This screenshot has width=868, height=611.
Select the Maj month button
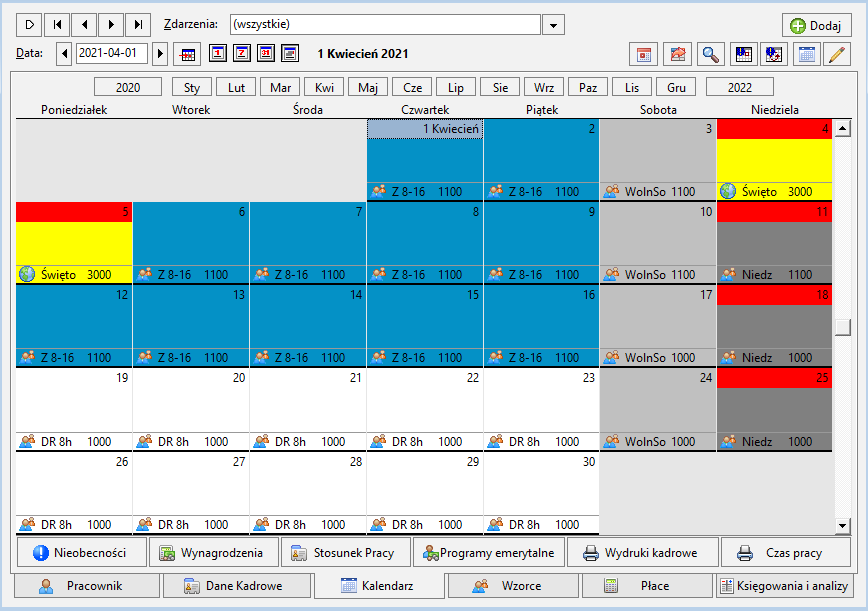point(368,87)
